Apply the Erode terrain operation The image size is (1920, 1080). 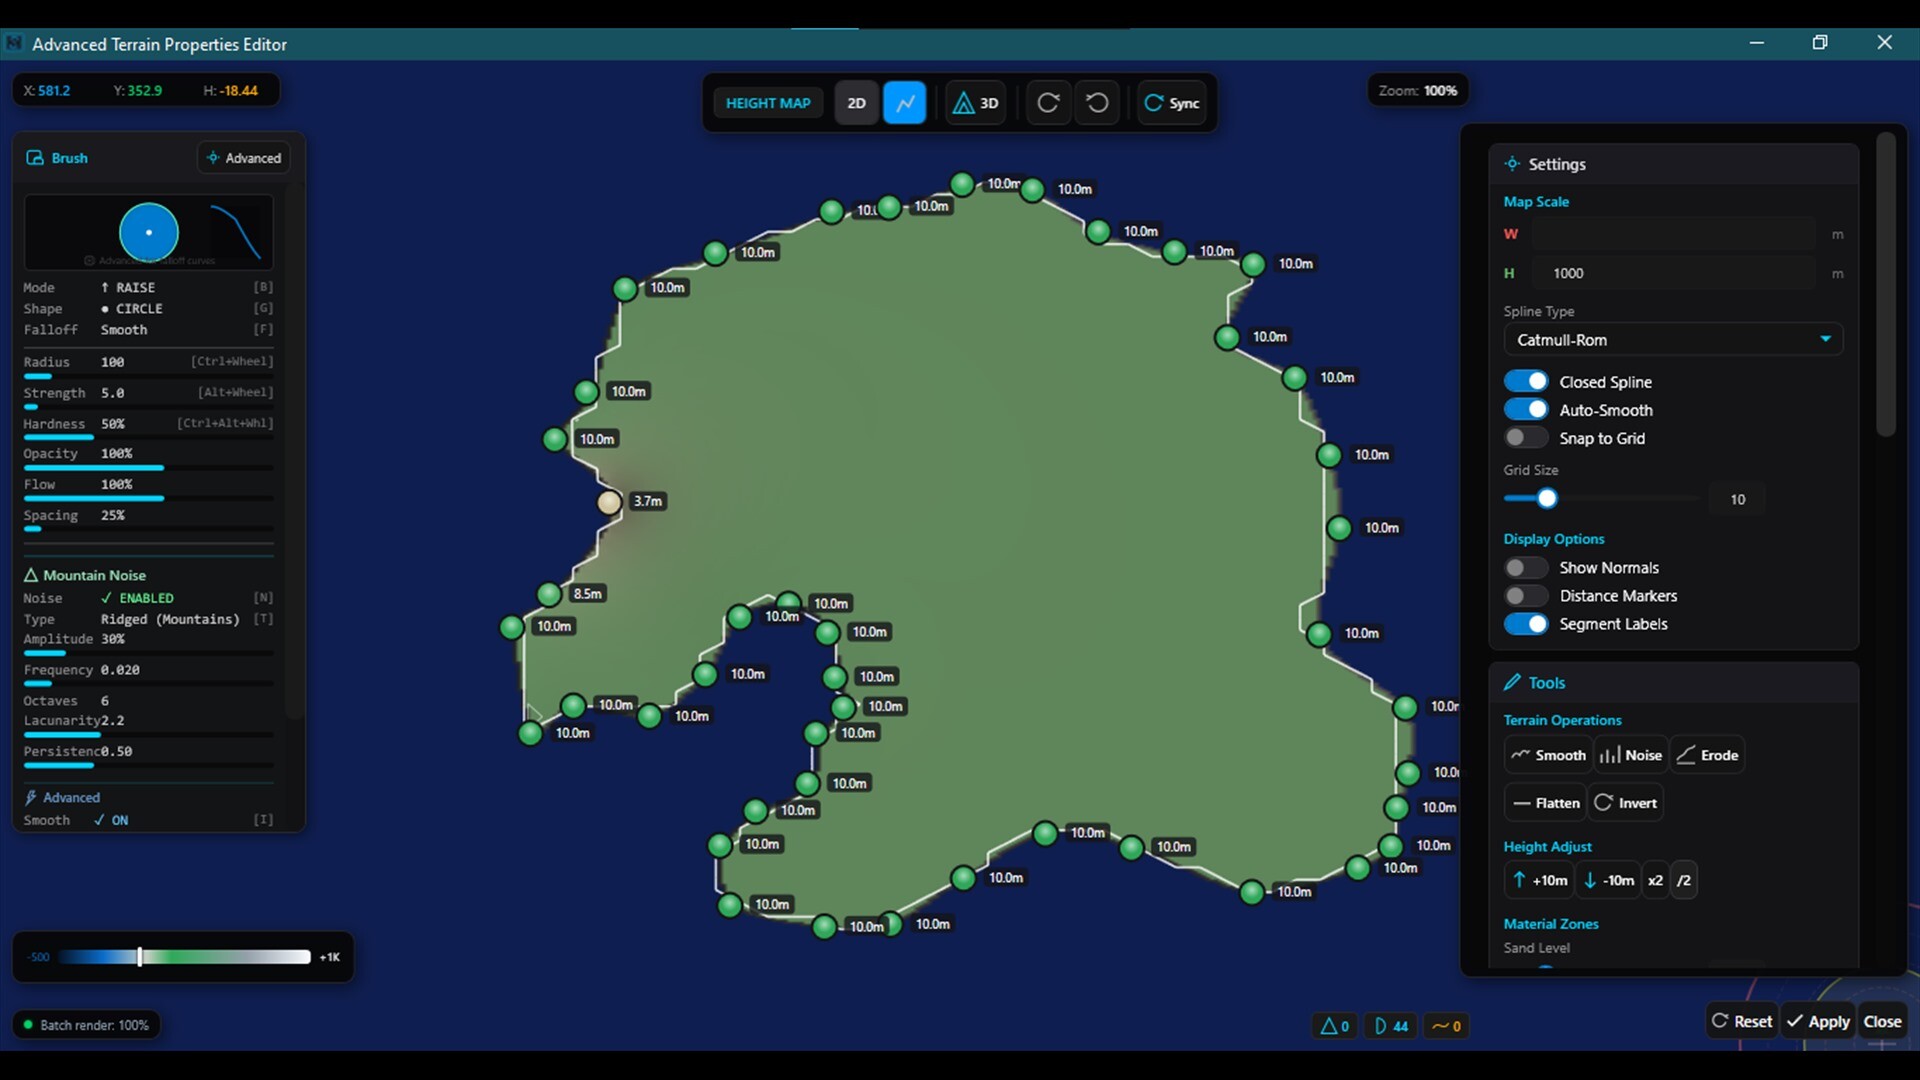(x=1707, y=755)
